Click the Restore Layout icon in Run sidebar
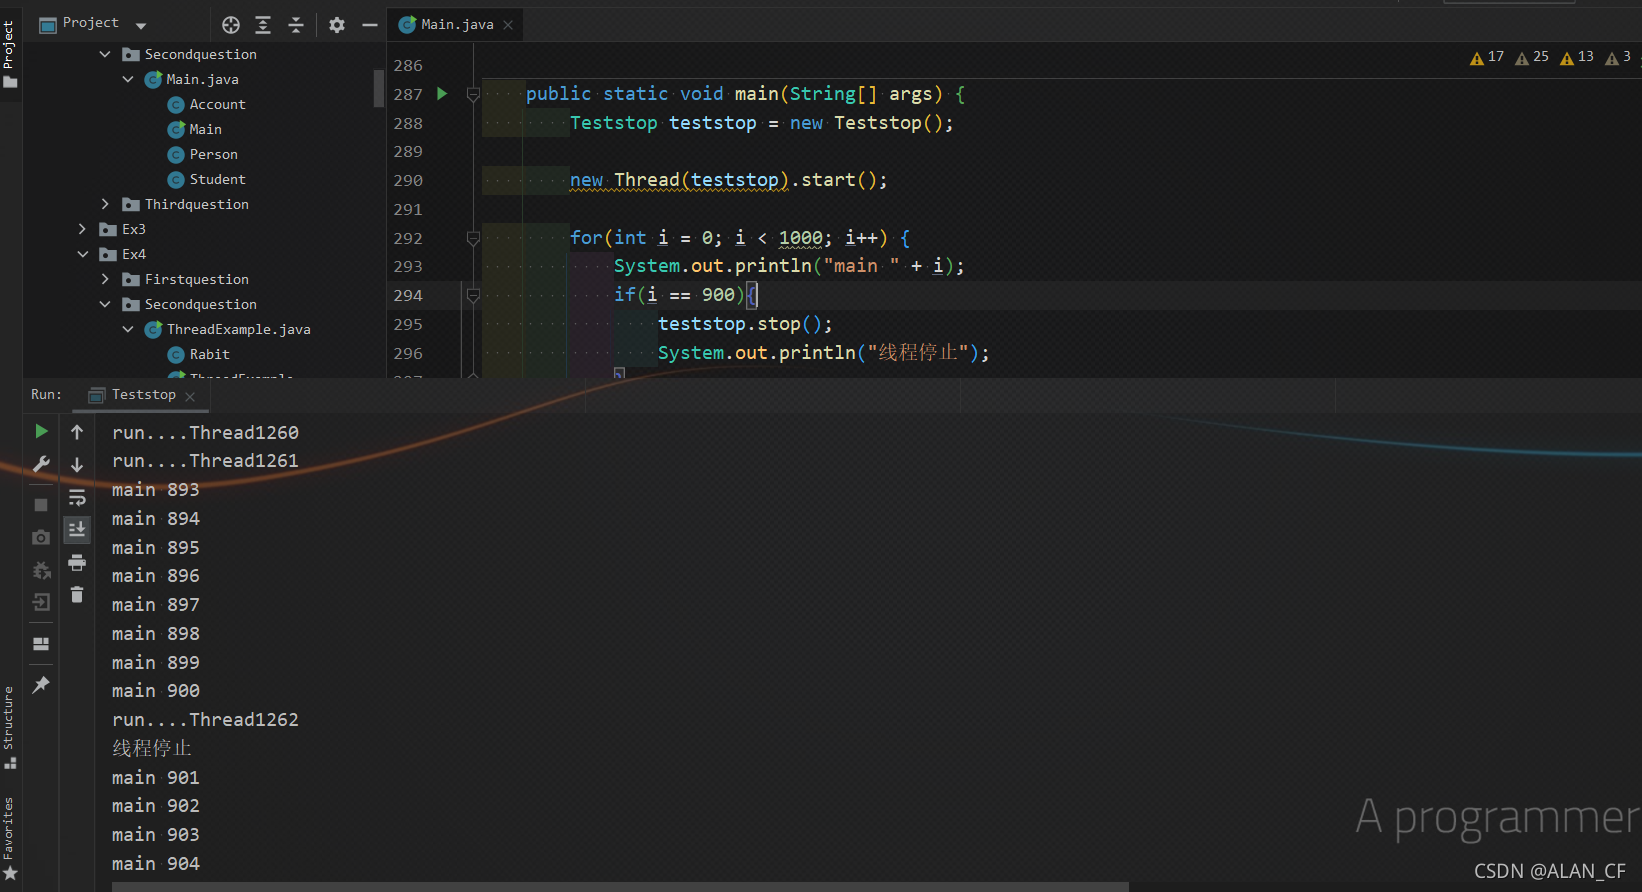 tap(41, 644)
